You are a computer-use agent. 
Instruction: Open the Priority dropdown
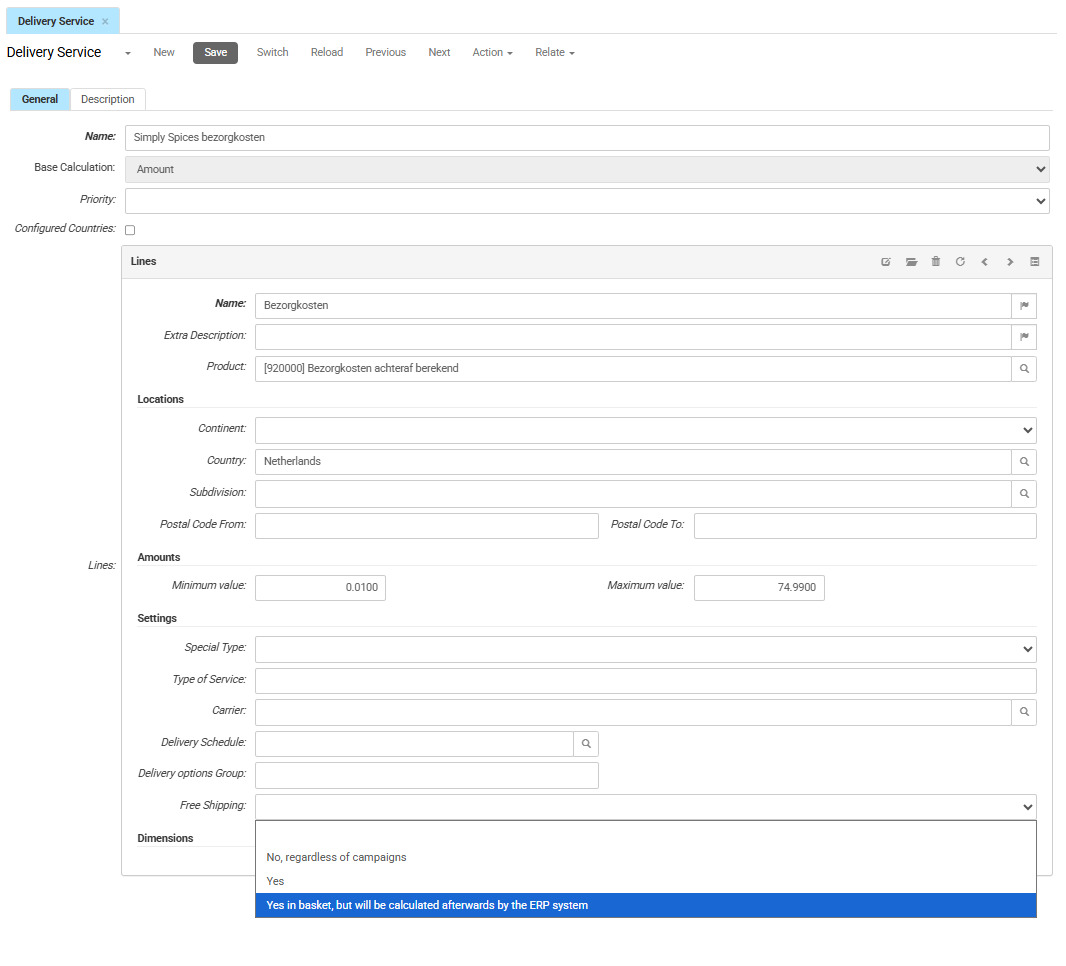587,201
